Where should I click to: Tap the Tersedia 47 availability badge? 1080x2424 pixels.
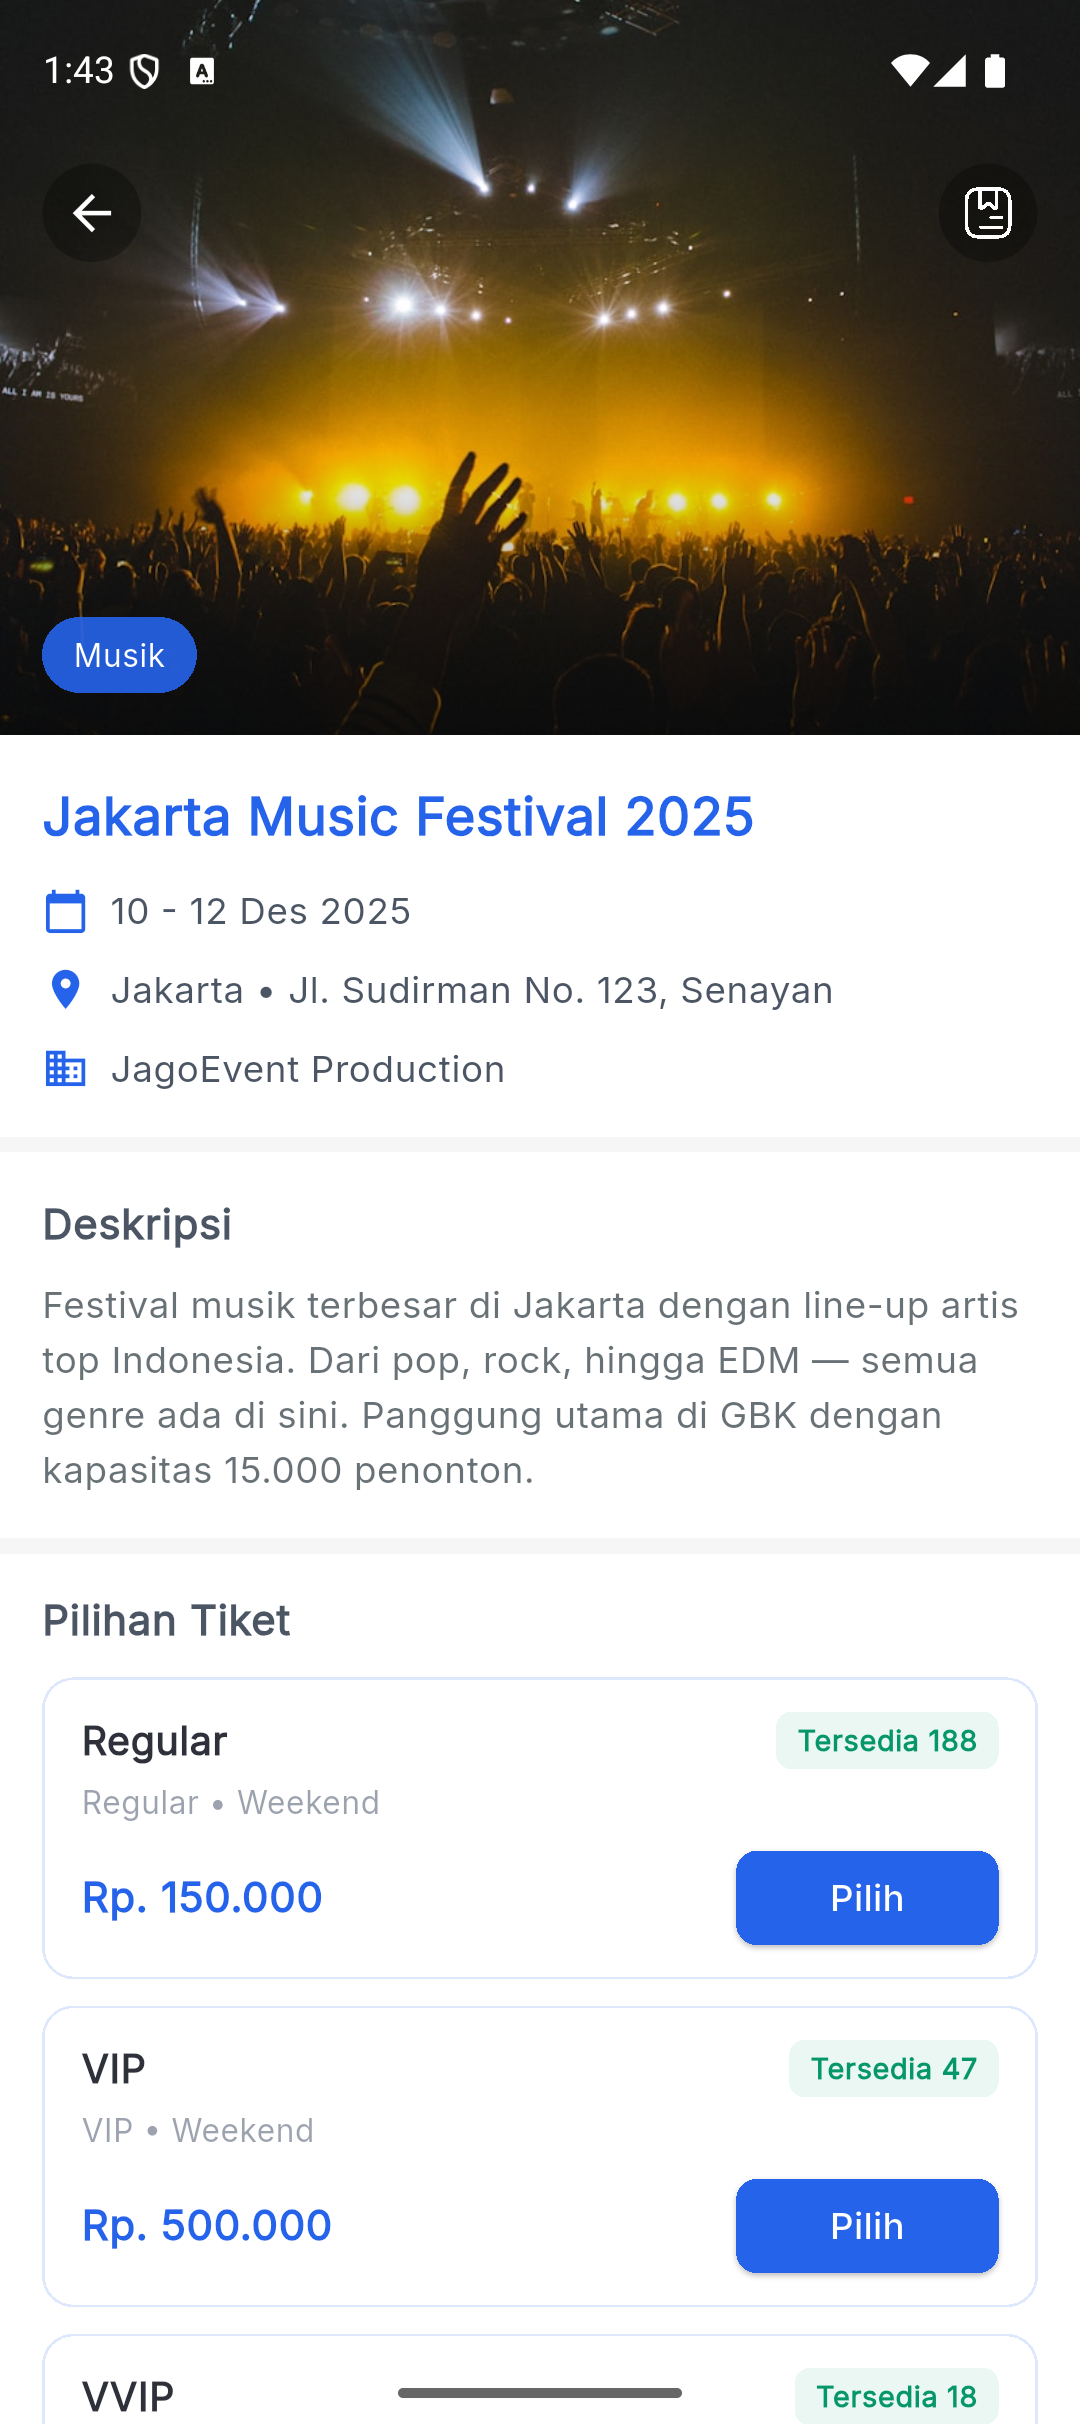893,2069
